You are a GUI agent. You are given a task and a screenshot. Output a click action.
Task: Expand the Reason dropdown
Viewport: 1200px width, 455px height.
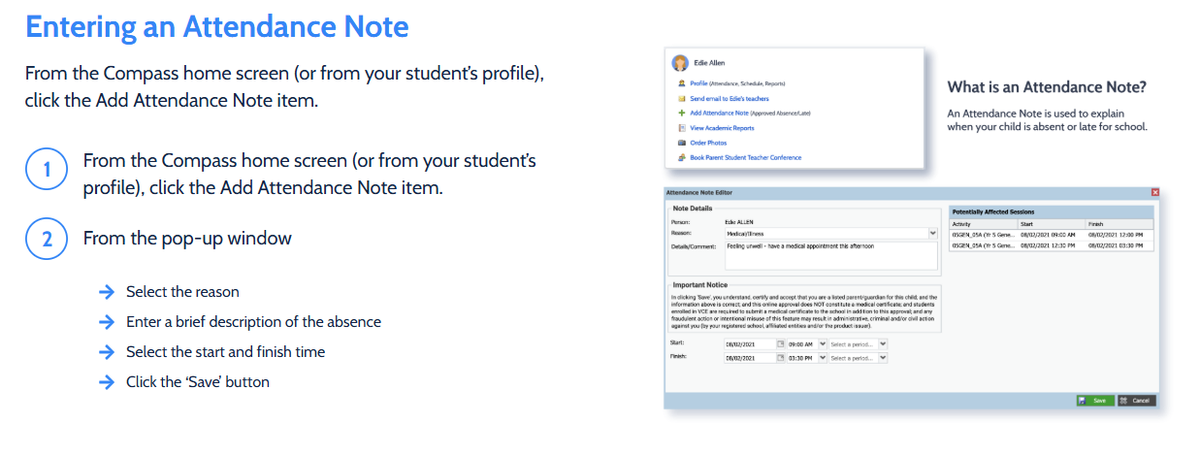(x=932, y=233)
